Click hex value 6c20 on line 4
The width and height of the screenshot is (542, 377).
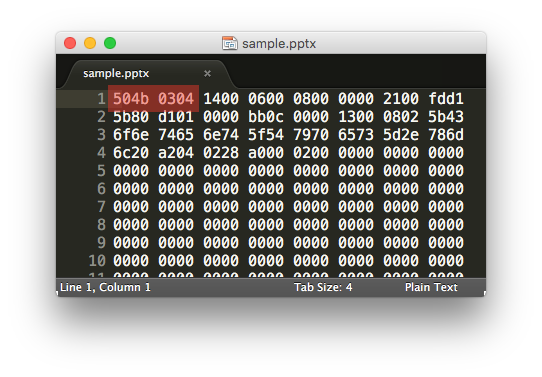coord(131,153)
